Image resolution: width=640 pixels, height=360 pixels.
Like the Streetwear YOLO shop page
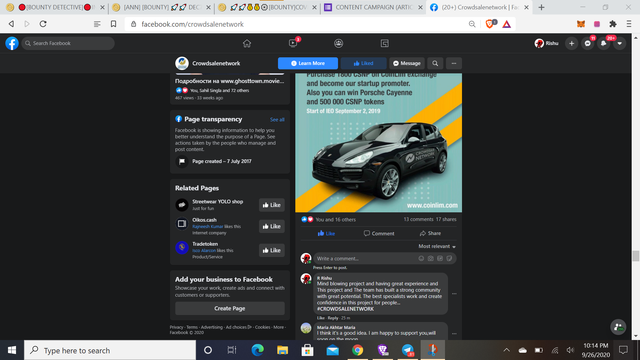[271, 205]
